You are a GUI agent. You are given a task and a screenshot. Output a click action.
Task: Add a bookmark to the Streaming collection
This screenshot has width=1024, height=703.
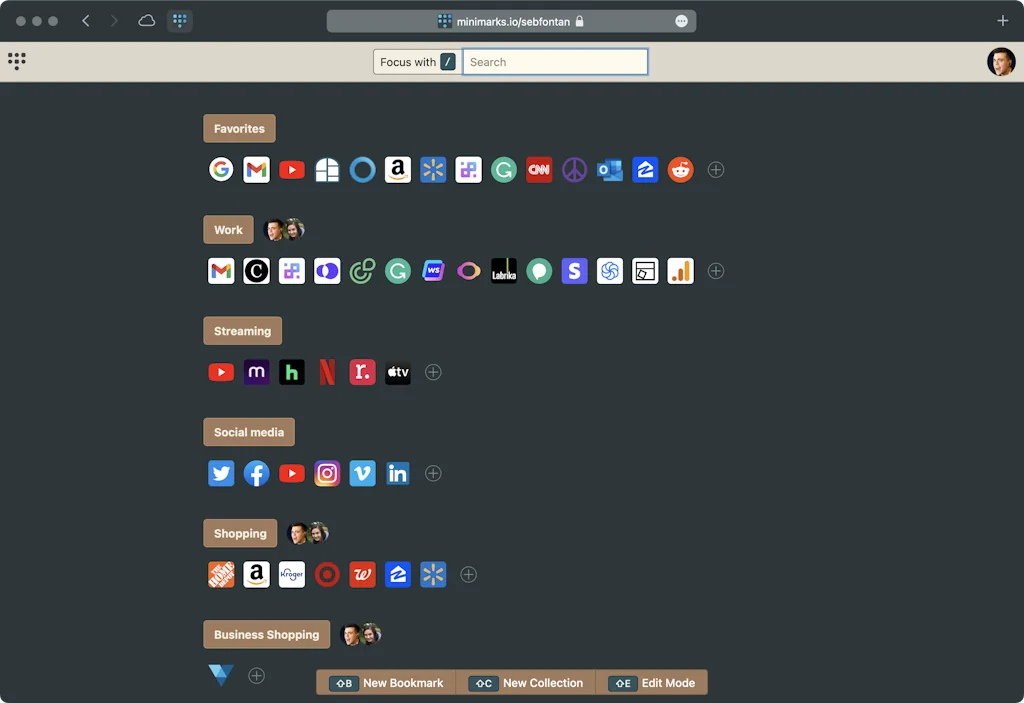click(x=433, y=372)
